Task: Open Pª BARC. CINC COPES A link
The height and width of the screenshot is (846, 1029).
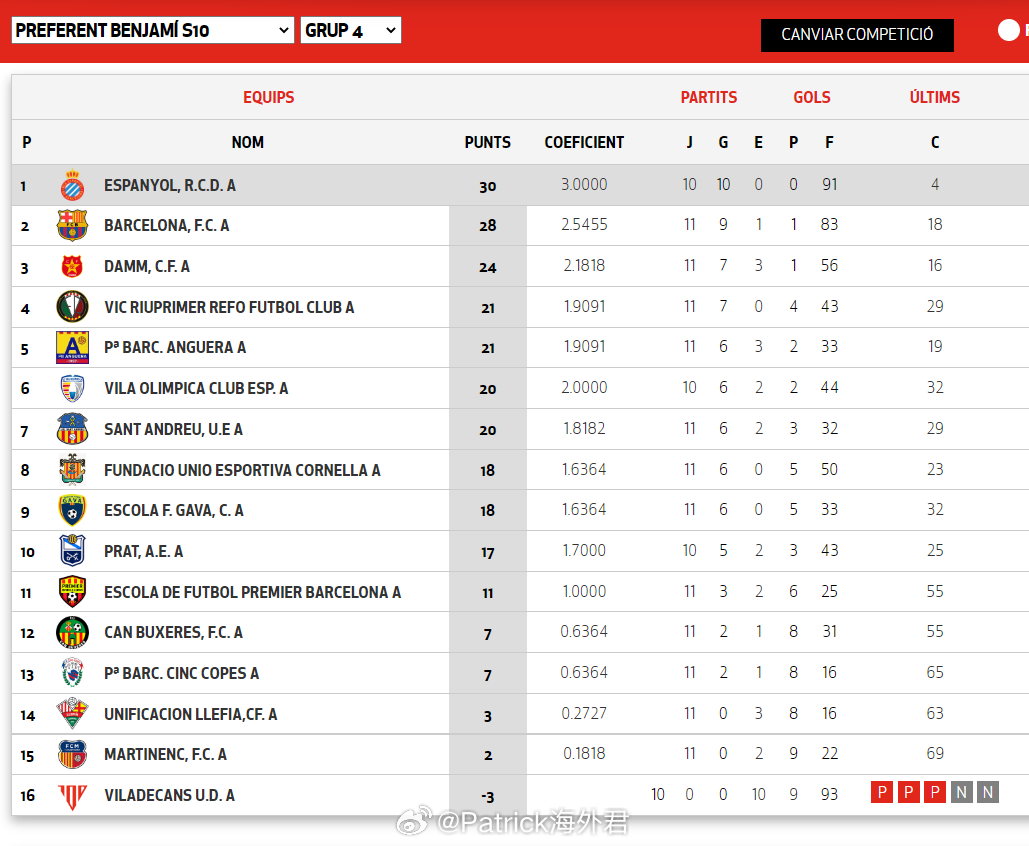Action: click(x=182, y=673)
